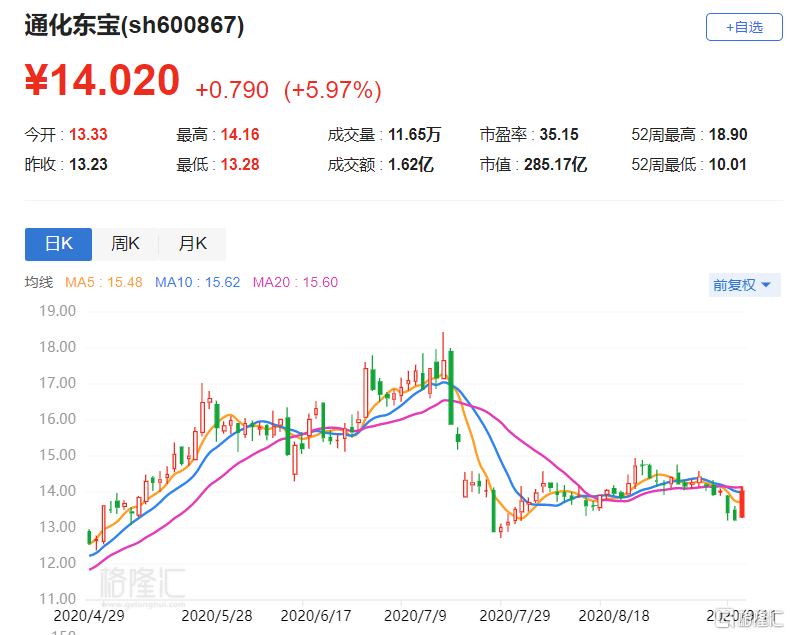Click the MA5 : 15.48 indicator label
Image resolution: width=790 pixels, height=635 pixels.
coord(104,282)
